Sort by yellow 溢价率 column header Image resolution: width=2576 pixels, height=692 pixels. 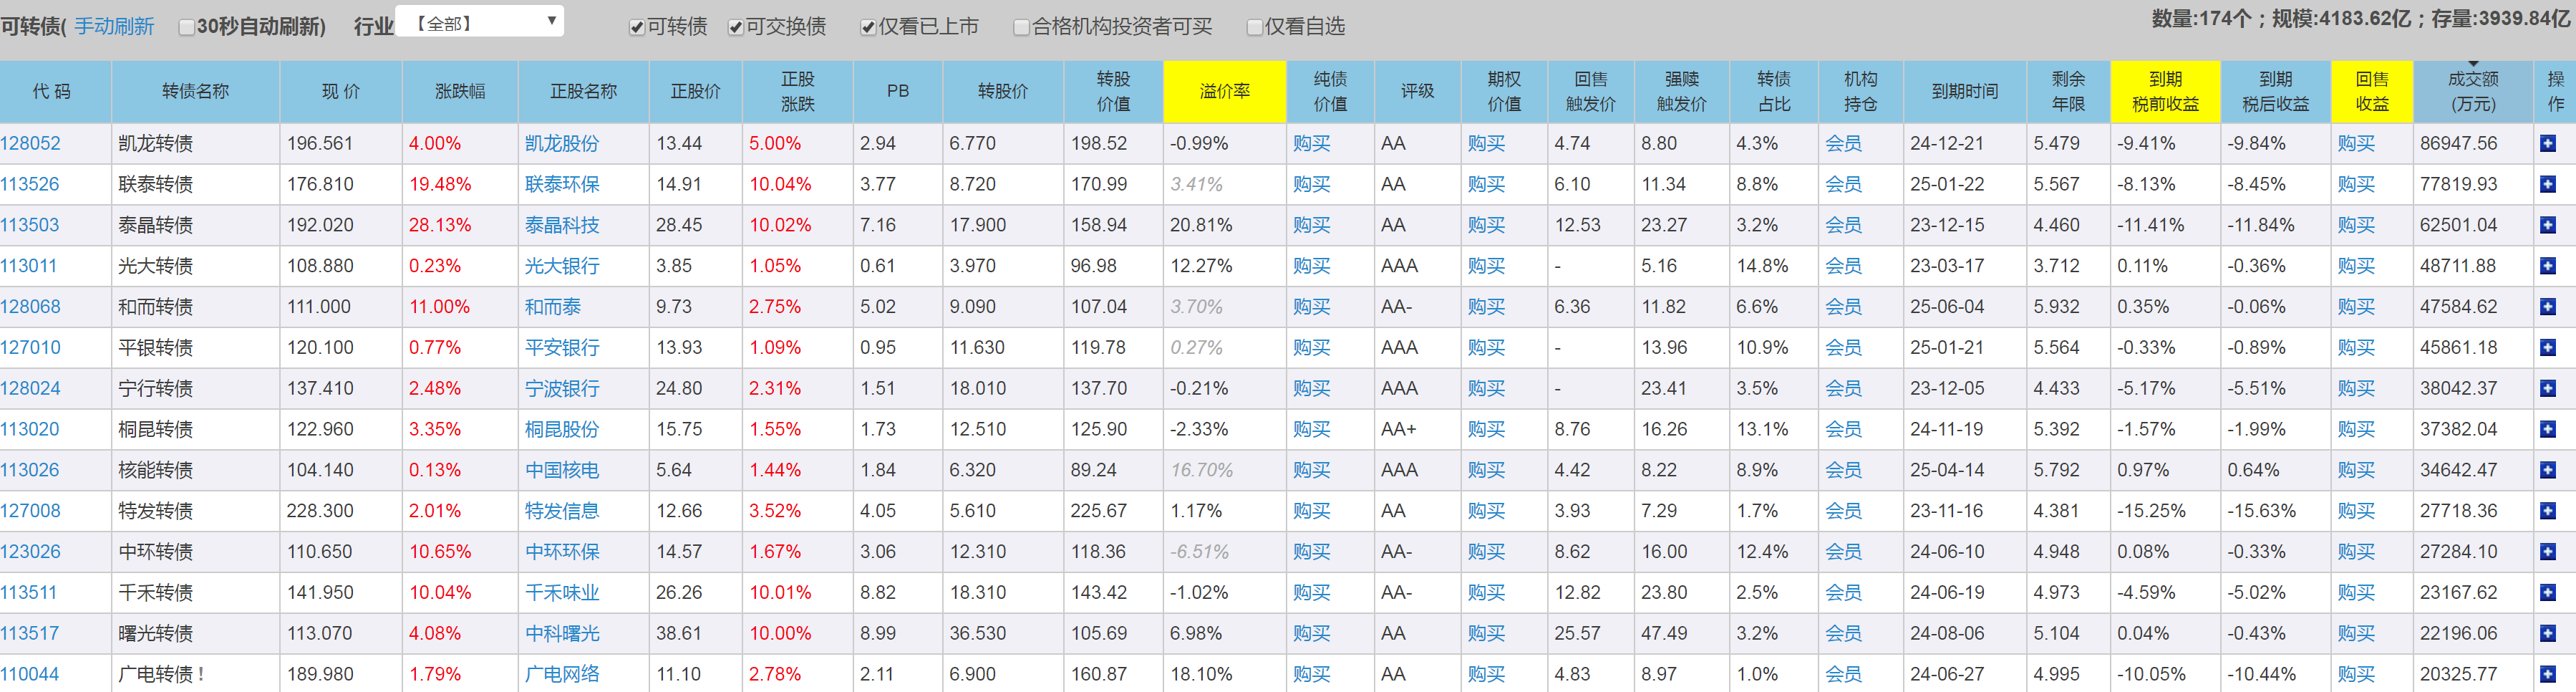pyautogui.click(x=1224, y=91)
